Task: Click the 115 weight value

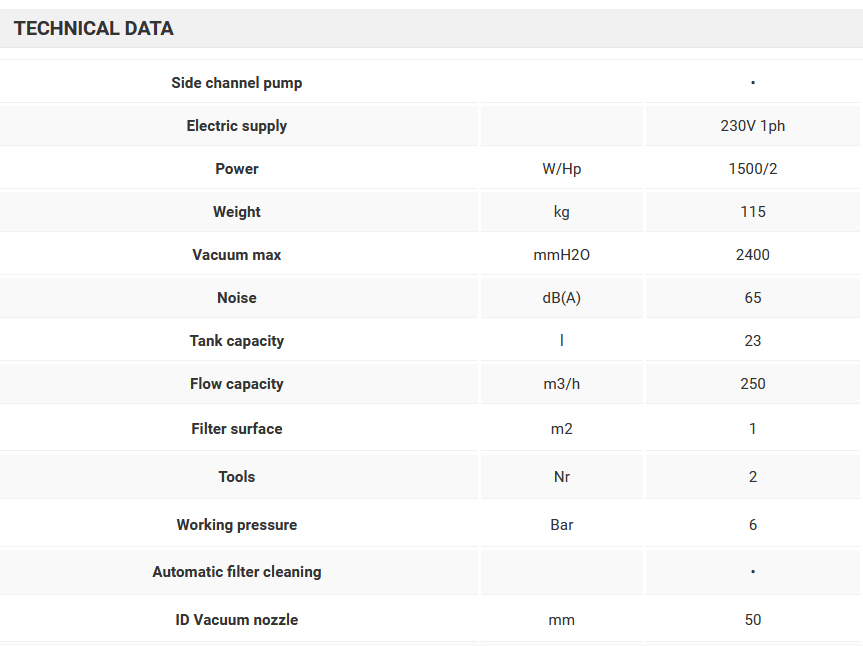Action: coord(752,212)
